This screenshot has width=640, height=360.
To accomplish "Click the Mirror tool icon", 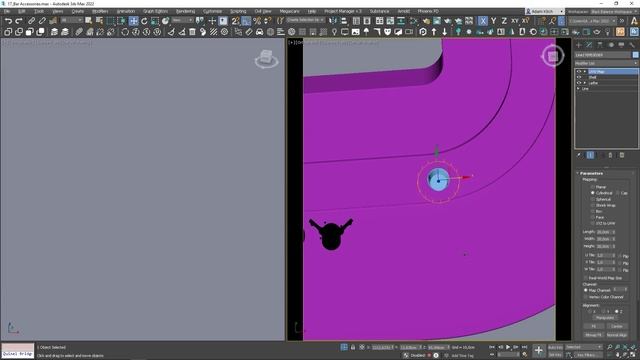I will 333,21.
